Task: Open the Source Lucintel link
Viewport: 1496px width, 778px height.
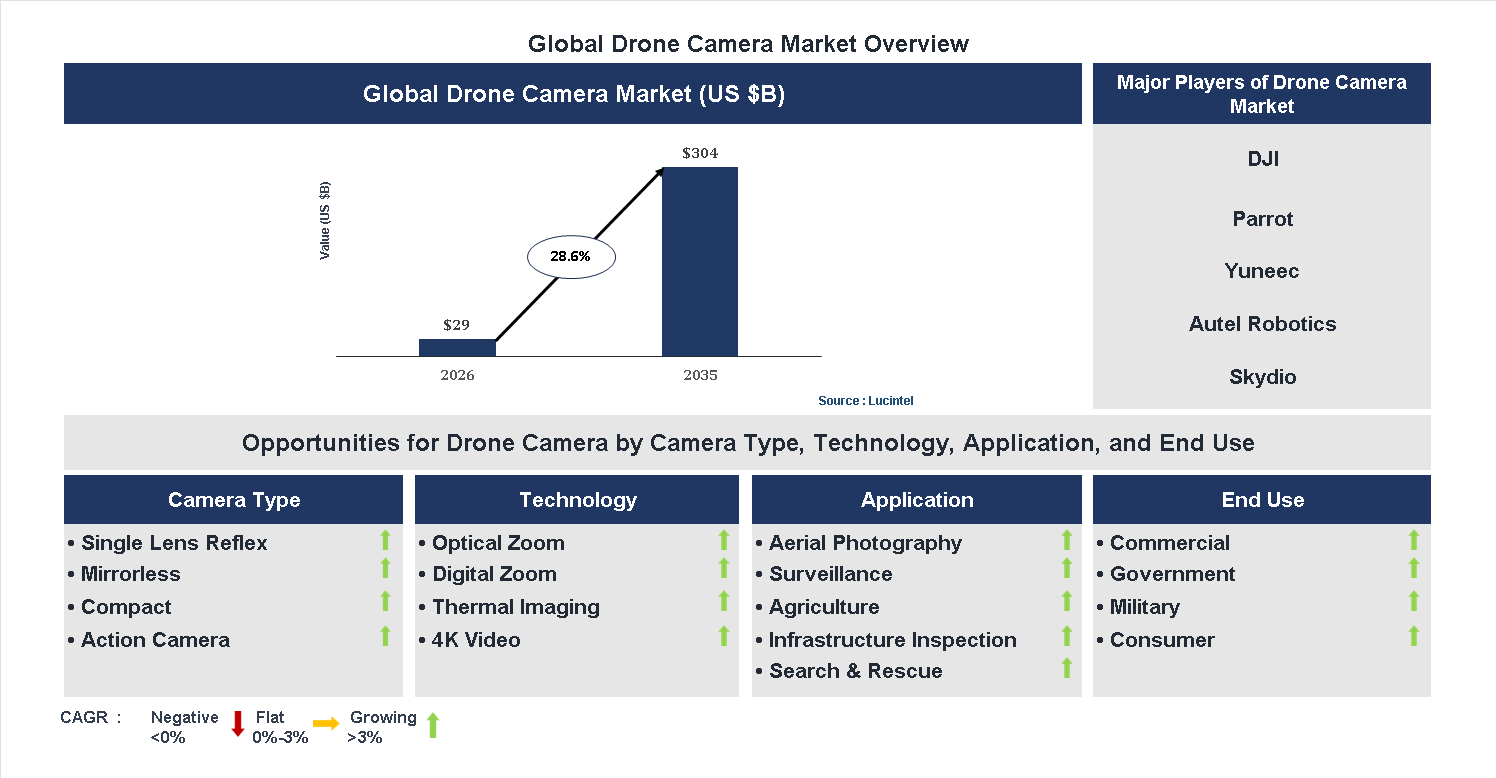Action: pos(865,400)
